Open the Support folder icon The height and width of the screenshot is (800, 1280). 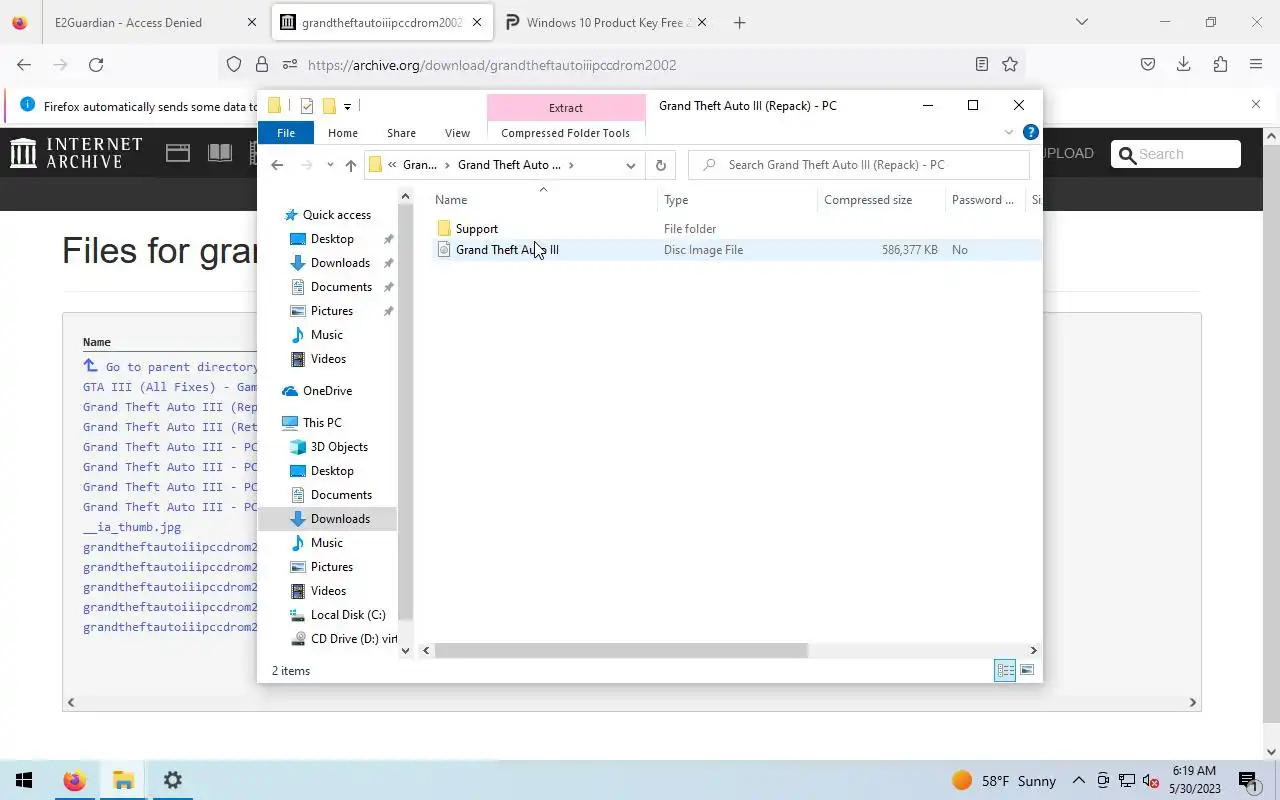(x=444, y=229)
